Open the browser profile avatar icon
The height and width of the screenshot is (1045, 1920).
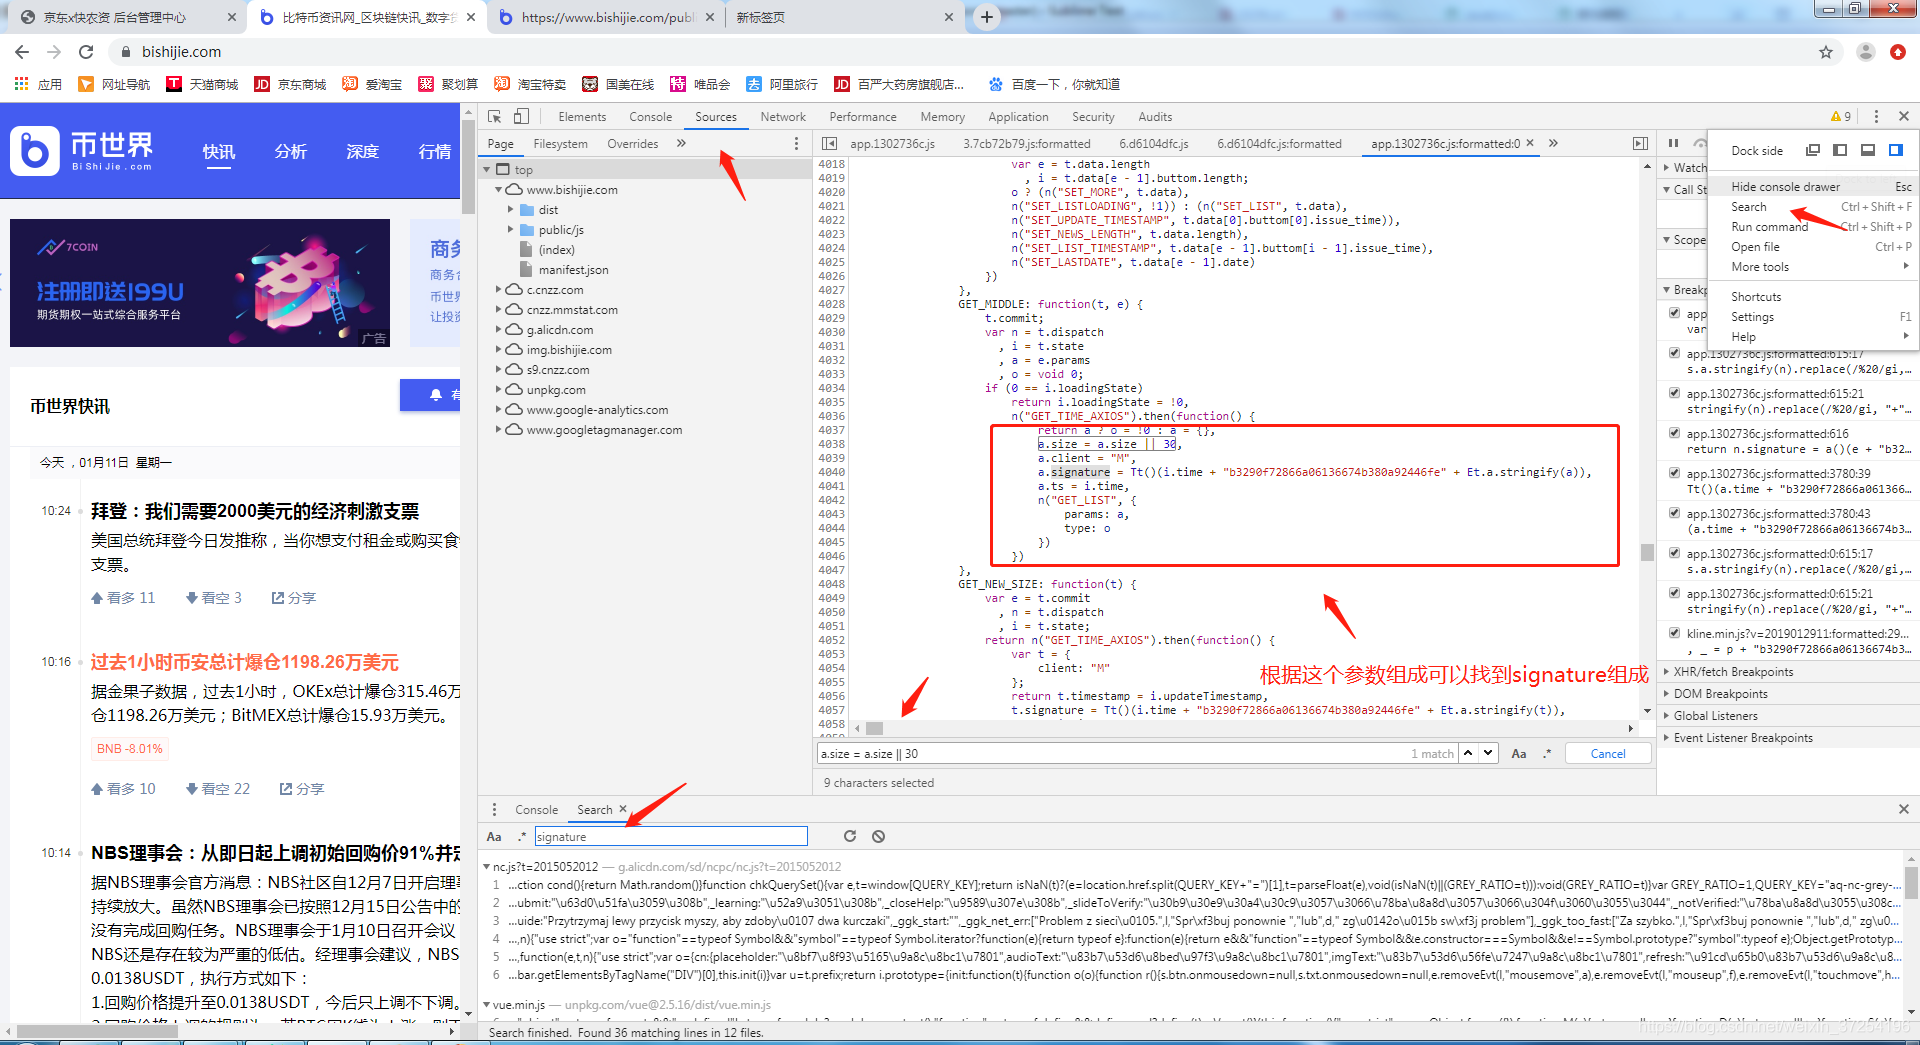[x=1865, y=52]
